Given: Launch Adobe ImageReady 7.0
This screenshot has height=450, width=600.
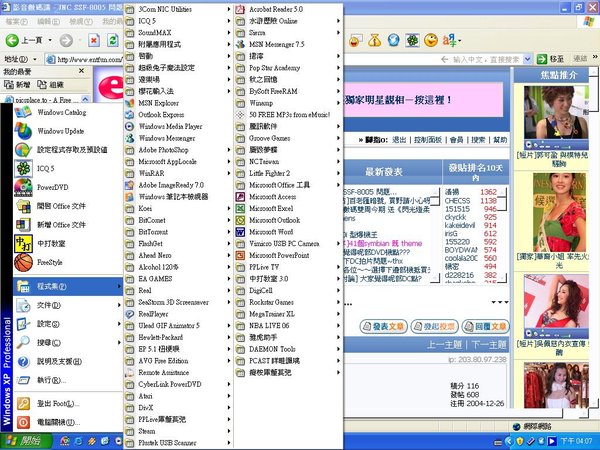Looking at the screenshot, I should click(179, 185).
